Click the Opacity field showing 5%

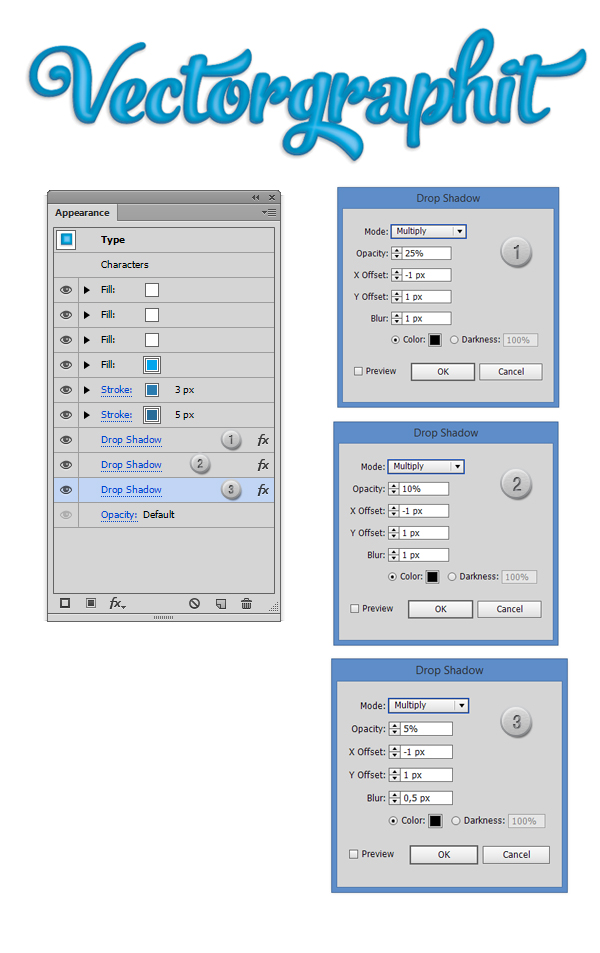click(427, 729)
